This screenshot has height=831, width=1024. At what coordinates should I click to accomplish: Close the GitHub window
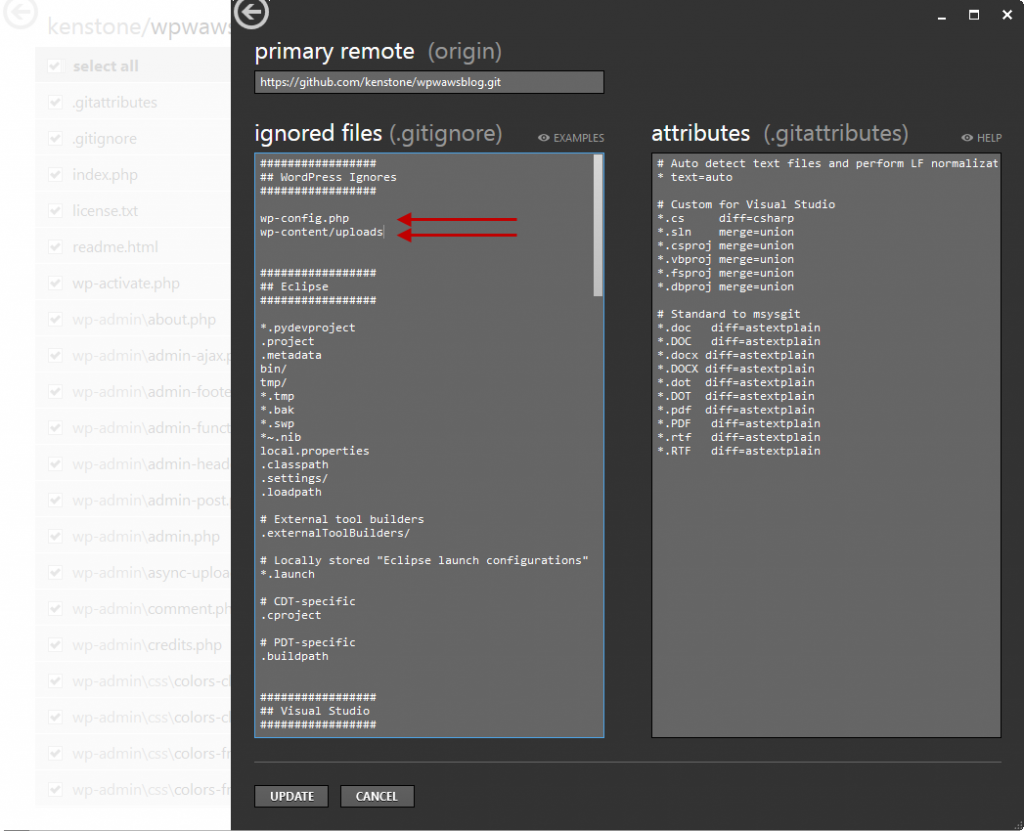tap(1006, 15)
